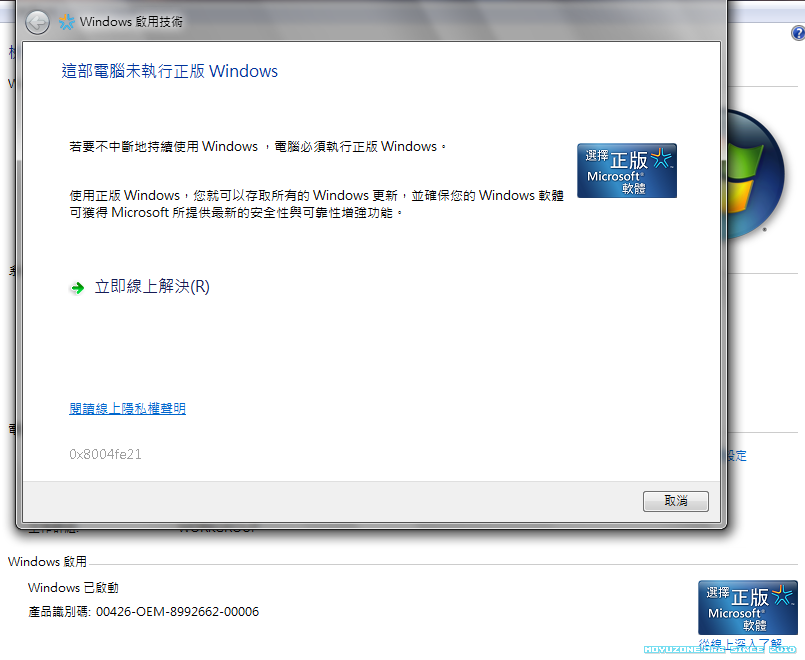805x660 pixels.
Task: Go back using the dialog's back arrow
Action: [x=37, y=23]
